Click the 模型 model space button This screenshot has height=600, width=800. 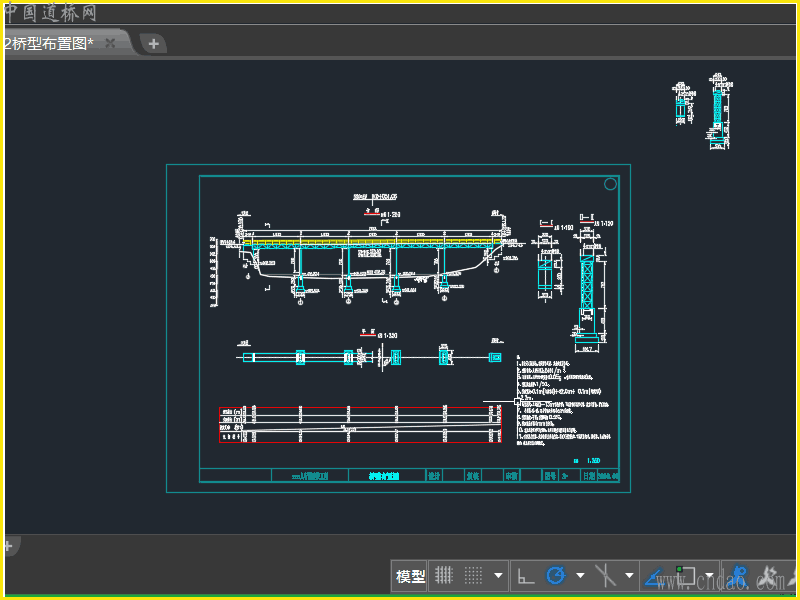point(410,576)
